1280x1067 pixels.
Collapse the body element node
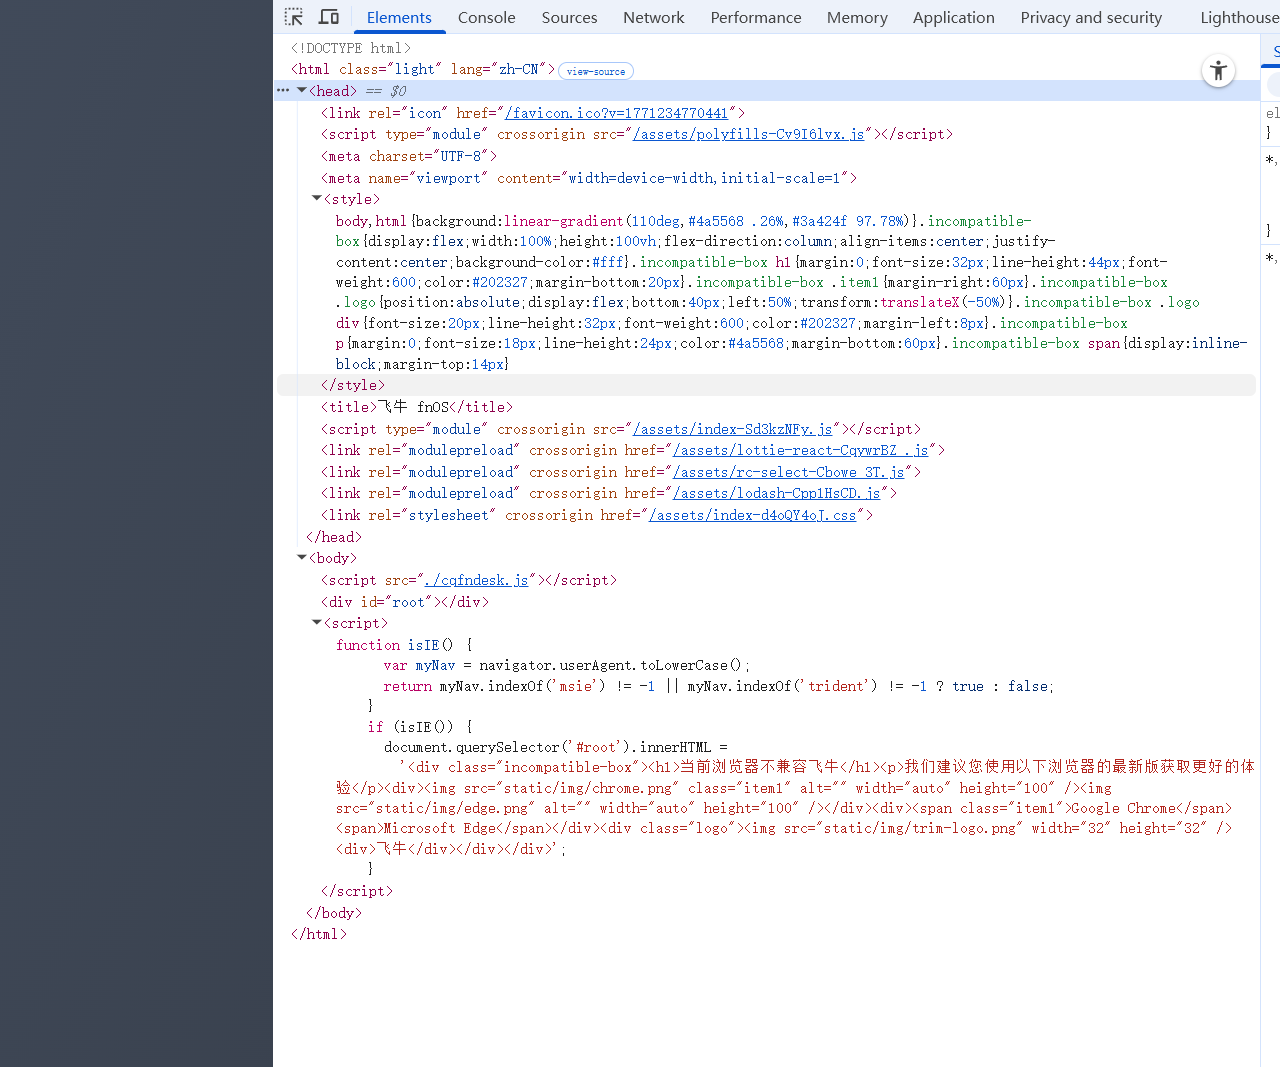(302, 558)
